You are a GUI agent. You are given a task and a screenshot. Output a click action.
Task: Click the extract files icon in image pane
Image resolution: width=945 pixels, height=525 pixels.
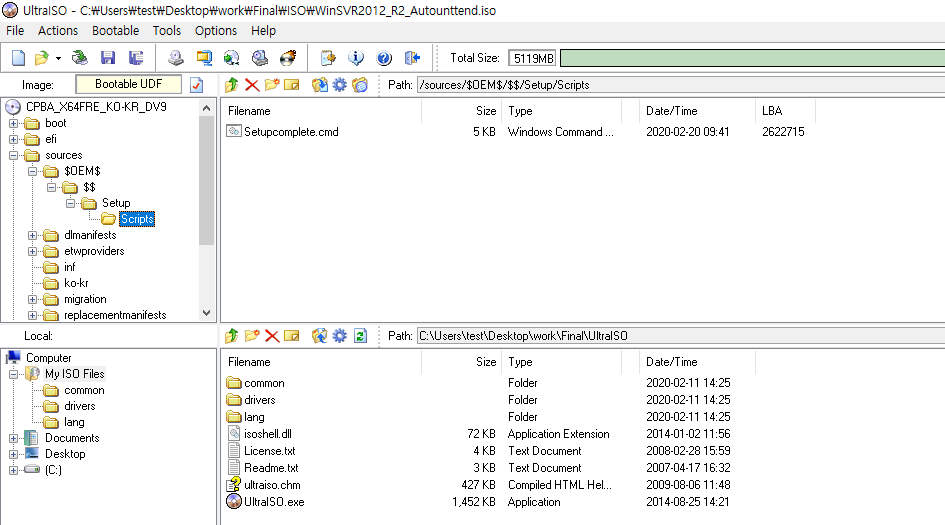coord(319,85)
